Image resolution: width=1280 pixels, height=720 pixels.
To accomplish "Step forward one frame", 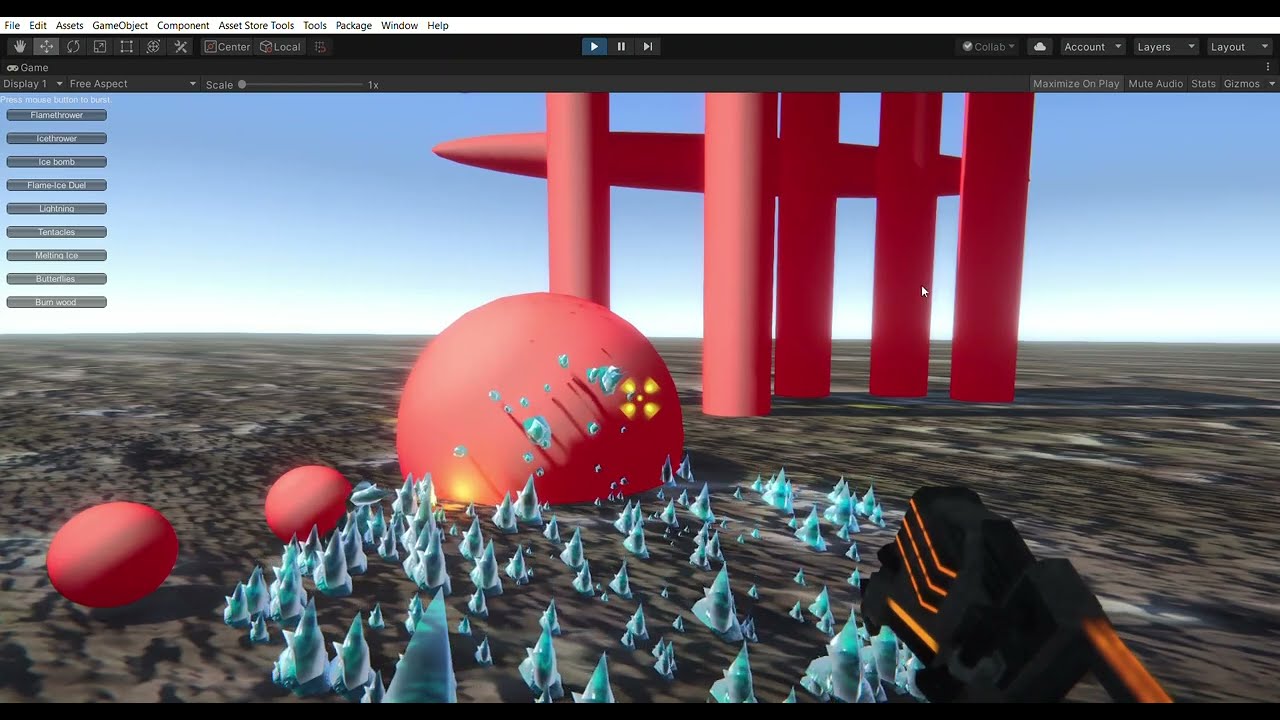I will coord(648,47).
